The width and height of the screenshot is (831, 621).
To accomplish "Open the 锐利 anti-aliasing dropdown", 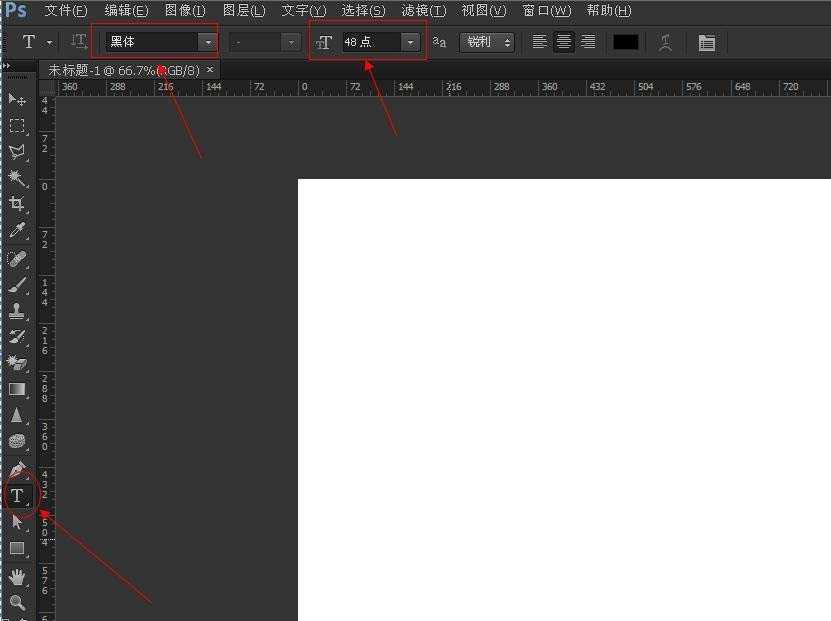I will [x=487, y=42].
